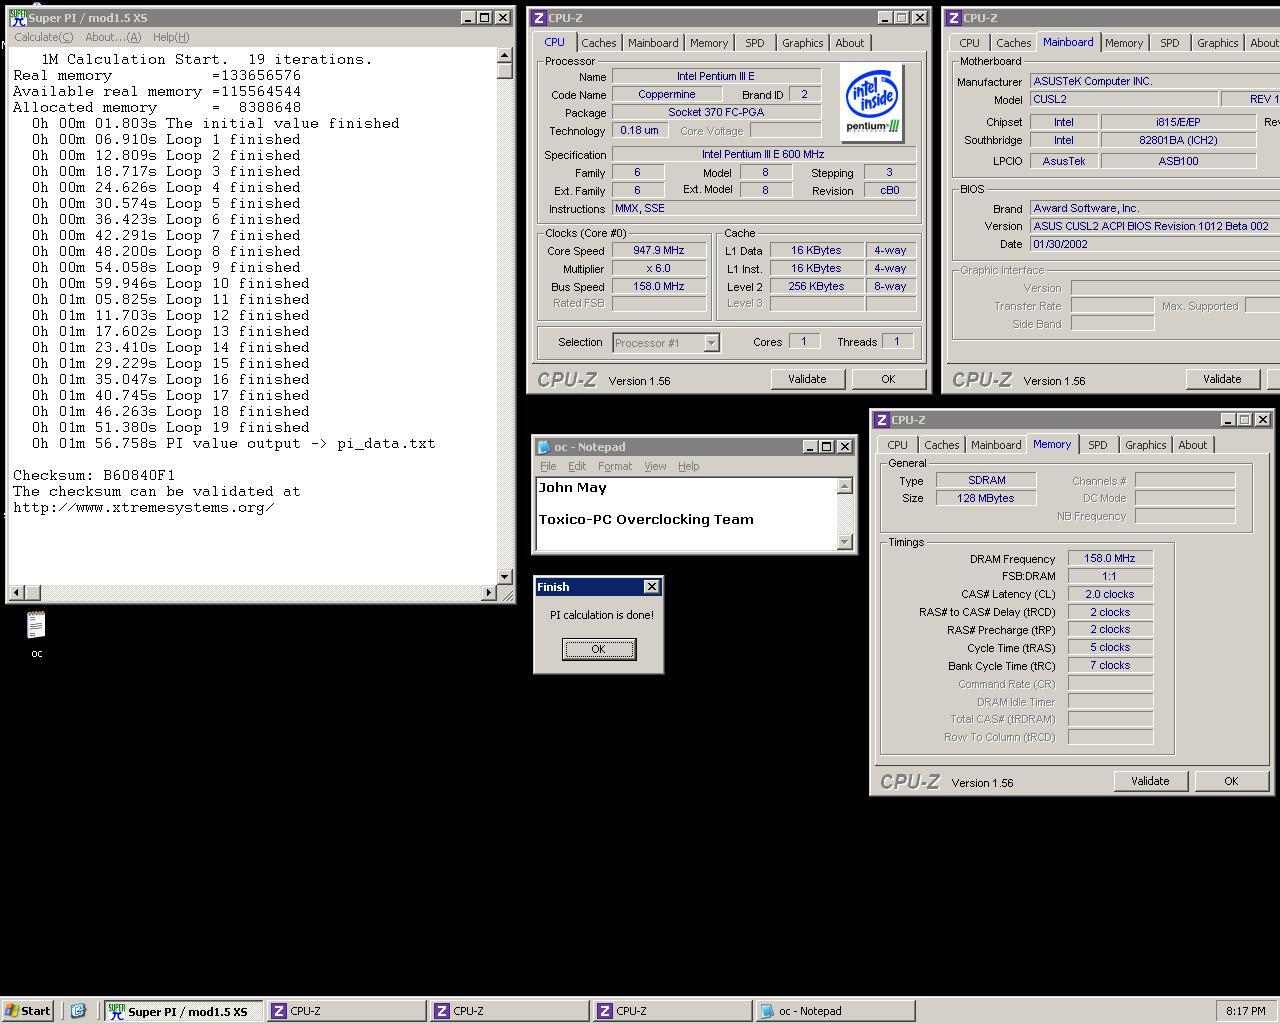Click the Core Speed value 947.9 MHz
1280x1024 pixels.
tap(659, 251)
